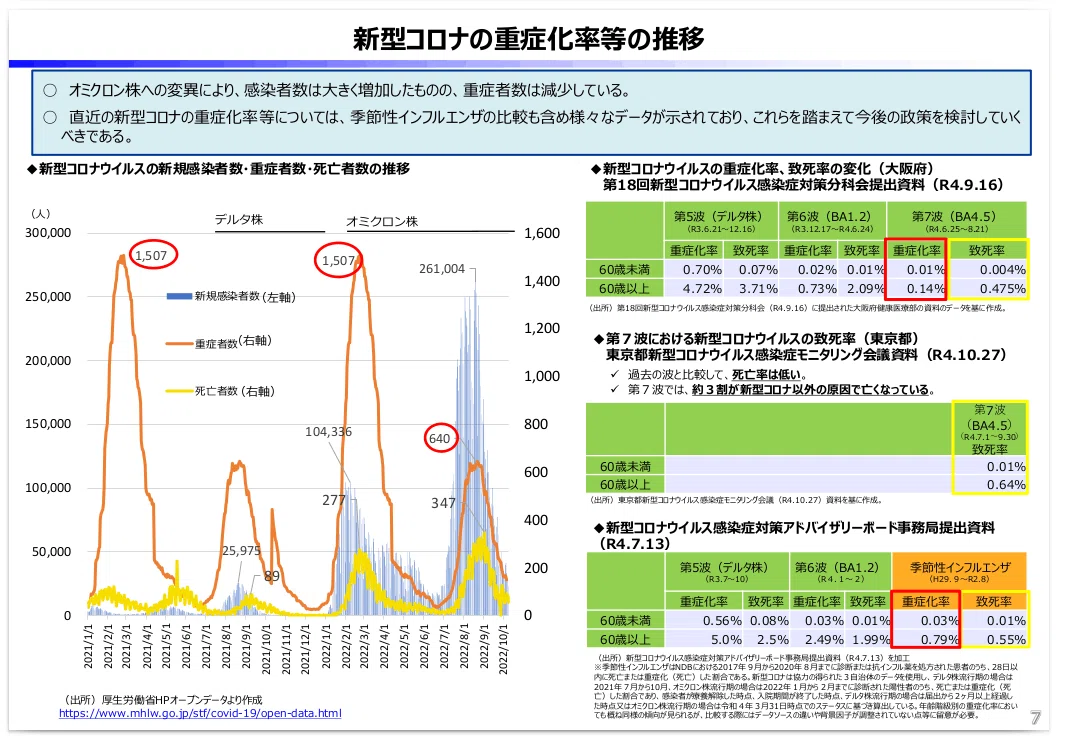The image size is (1065, 741).
Task: Click the left axis value 150,000
Action: (48, 424)
